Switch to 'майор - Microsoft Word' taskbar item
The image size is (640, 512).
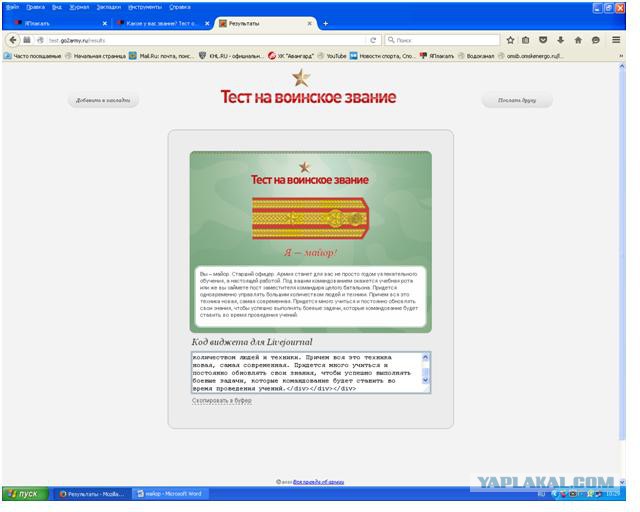(x=171, y=494)
